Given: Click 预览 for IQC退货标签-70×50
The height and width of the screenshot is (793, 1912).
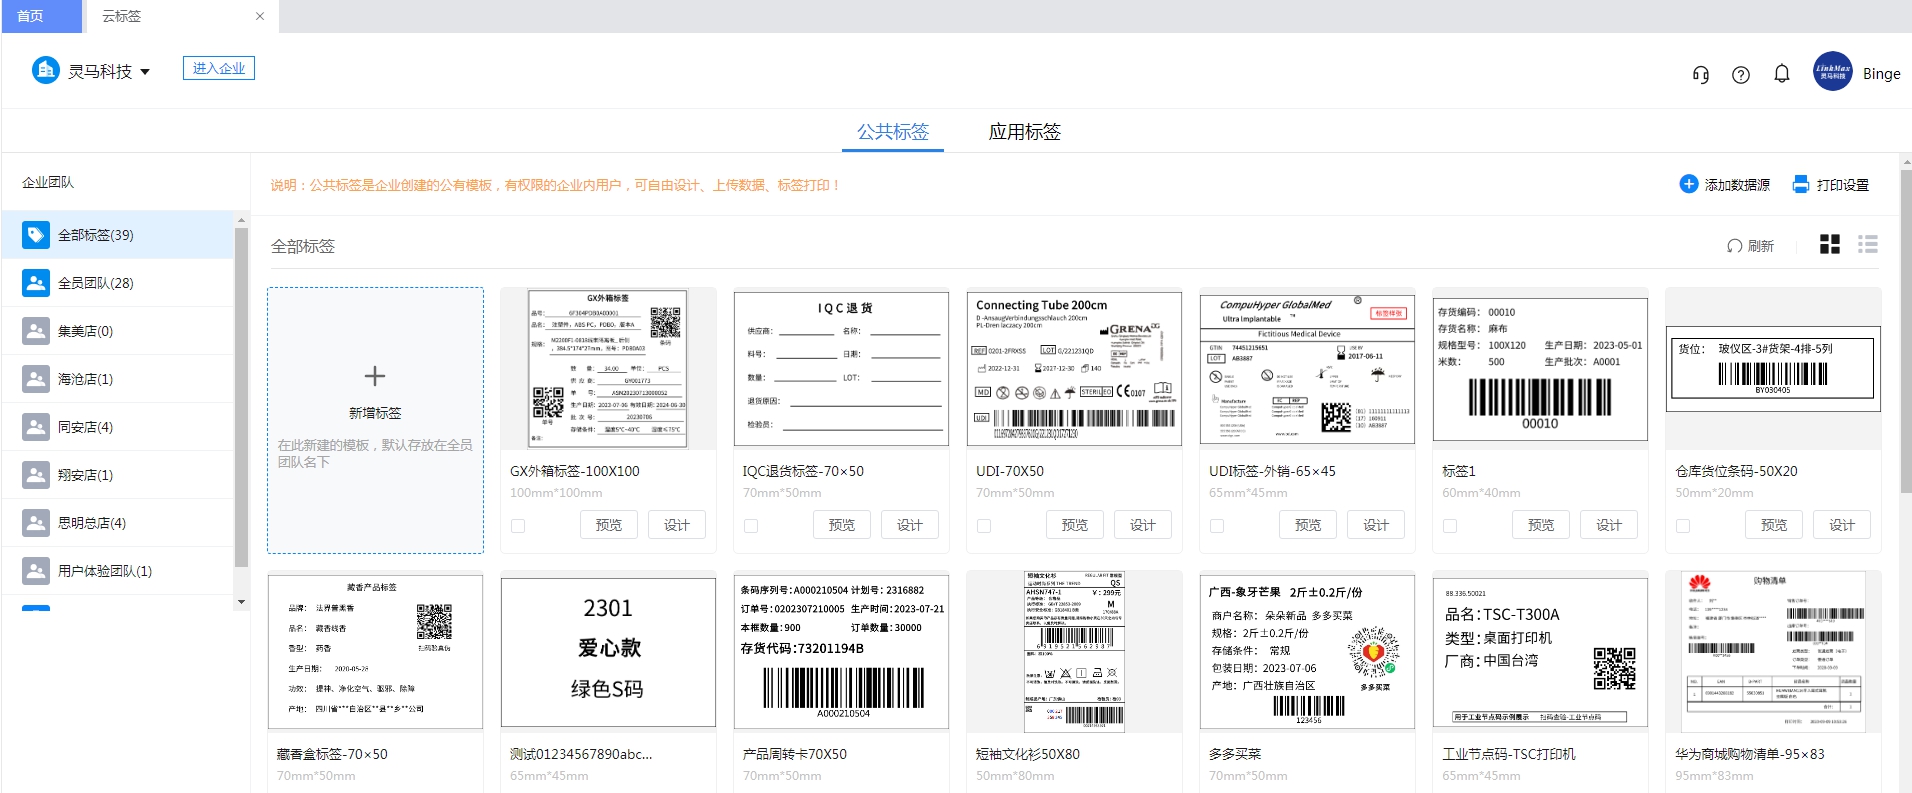Looking at the screenshot, I should pos(842,525).
